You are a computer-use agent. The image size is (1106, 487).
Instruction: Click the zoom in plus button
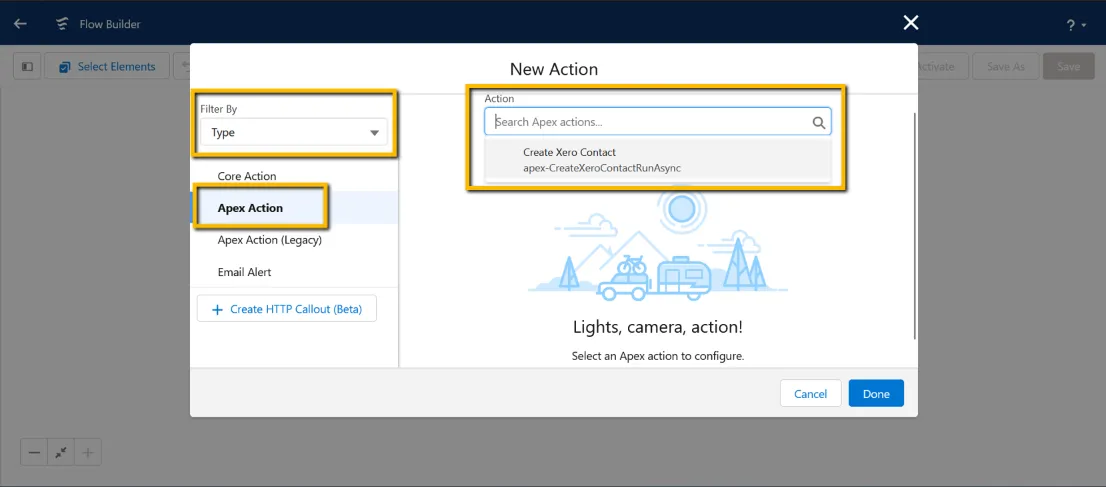(88, 452)
